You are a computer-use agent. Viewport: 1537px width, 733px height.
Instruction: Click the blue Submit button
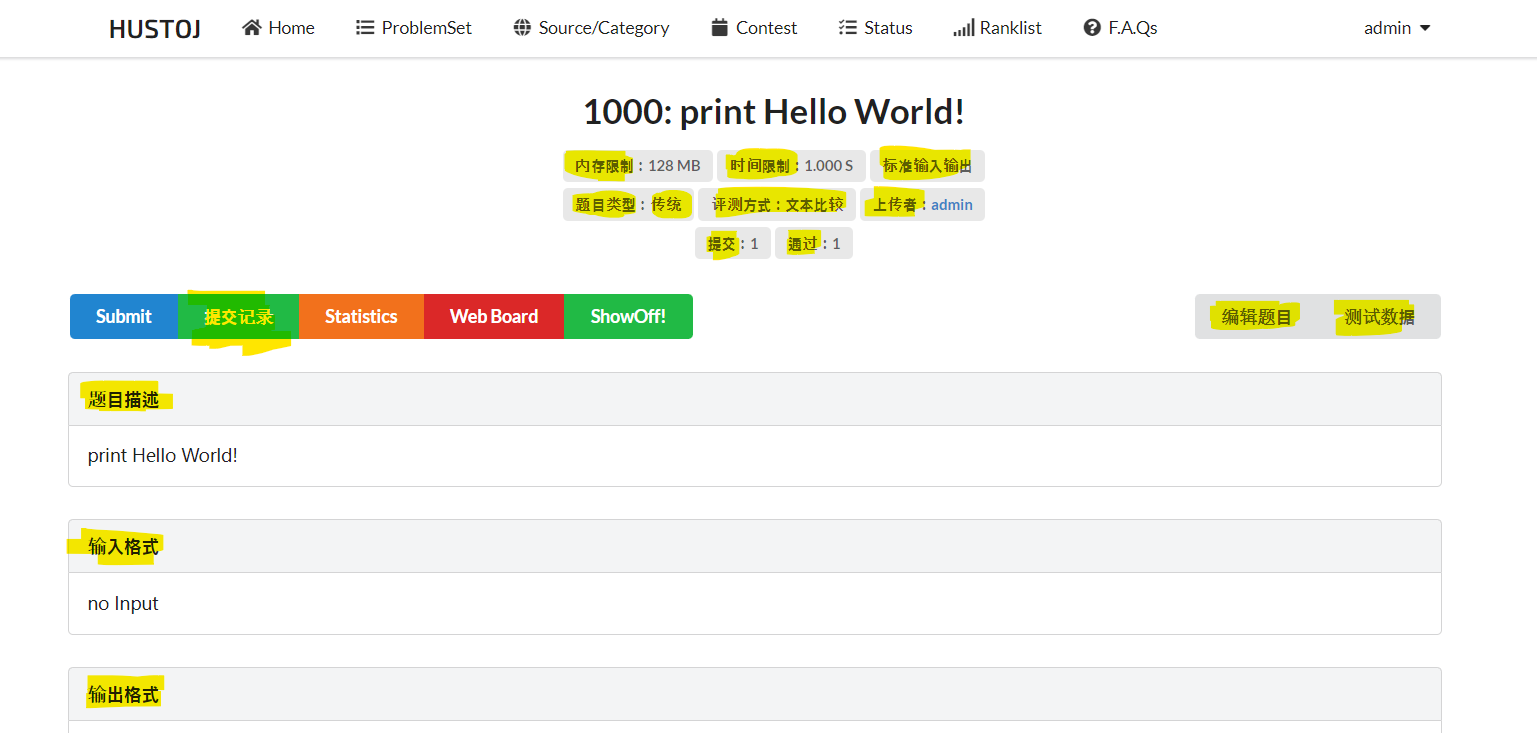pyautogui.click(x=123, y=316)
